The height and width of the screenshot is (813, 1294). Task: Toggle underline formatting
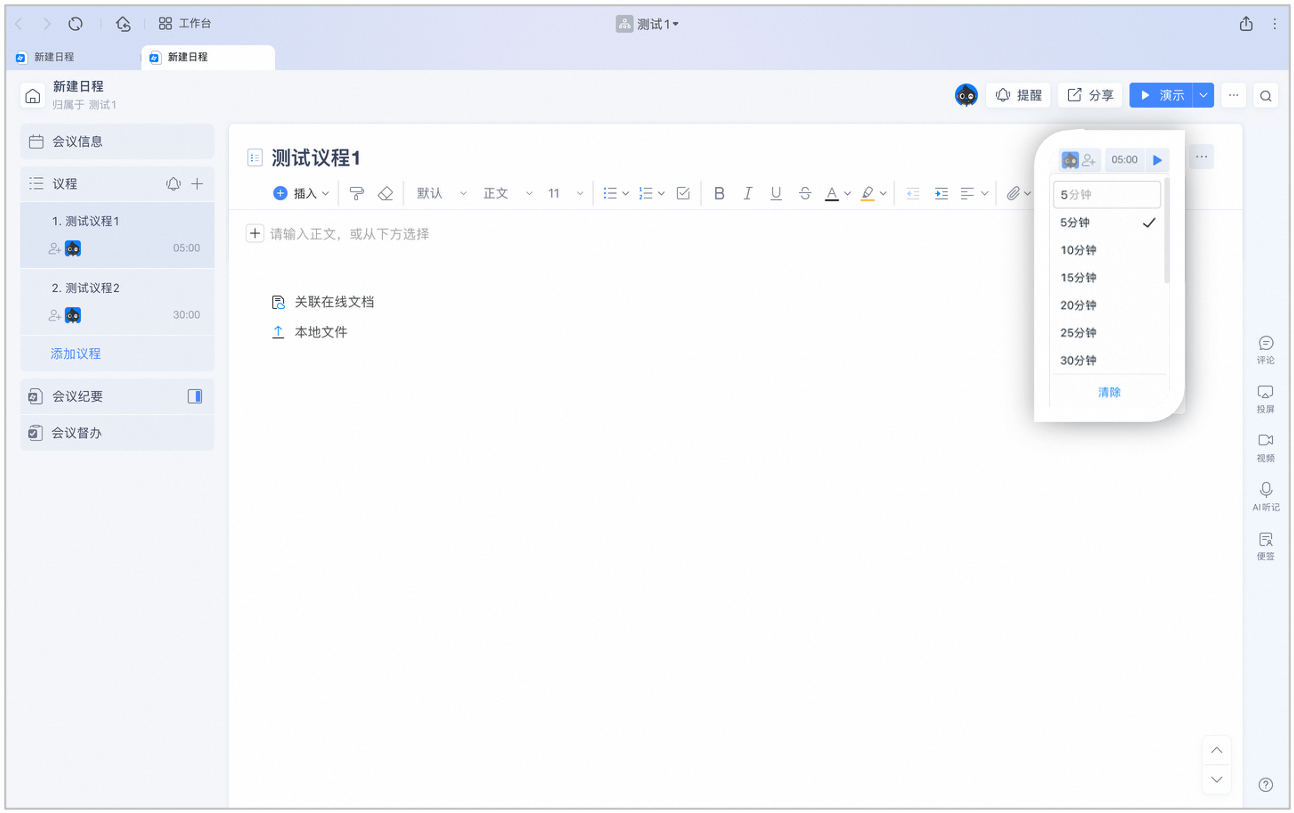(x=776, y=193)
